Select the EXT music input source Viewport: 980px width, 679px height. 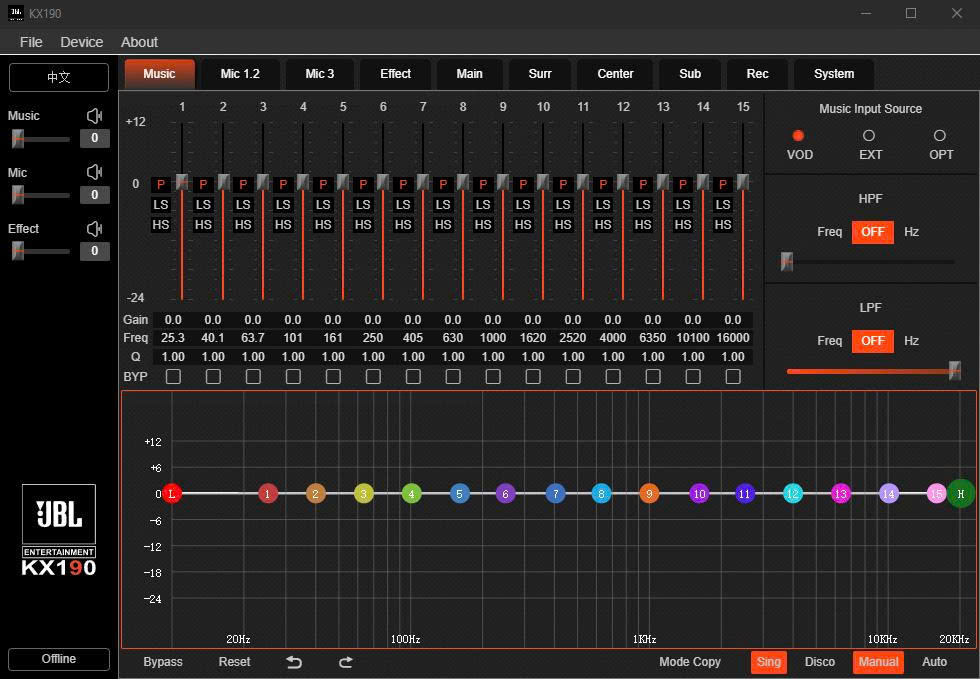coord(869,136)
